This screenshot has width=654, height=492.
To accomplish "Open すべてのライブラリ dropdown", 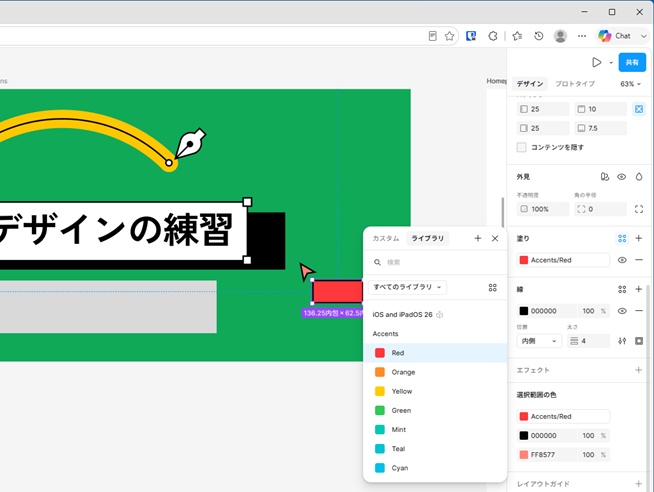I will point(407,287).
